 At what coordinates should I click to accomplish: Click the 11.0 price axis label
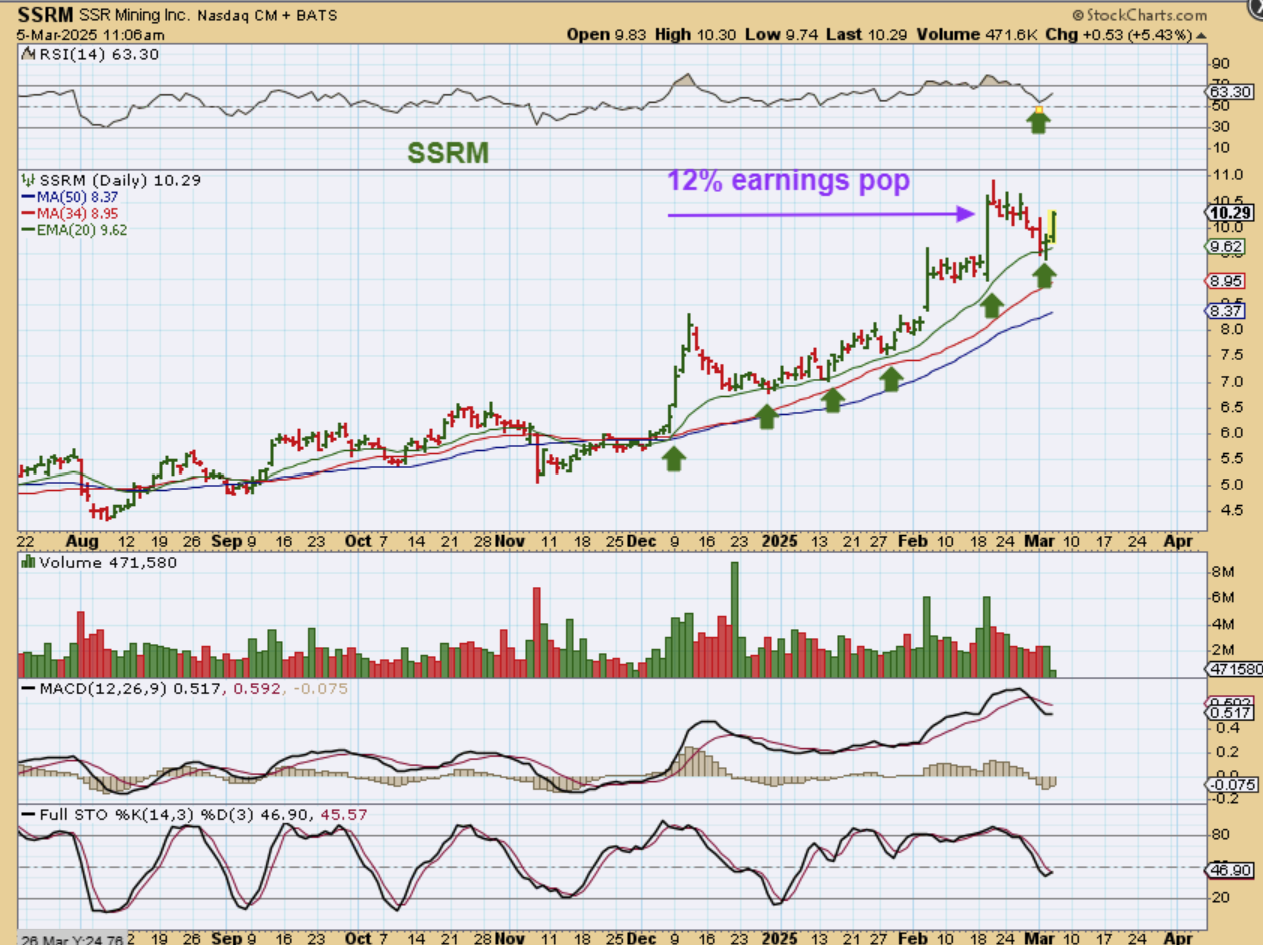pyautogui.click(x=1227, y=174)
